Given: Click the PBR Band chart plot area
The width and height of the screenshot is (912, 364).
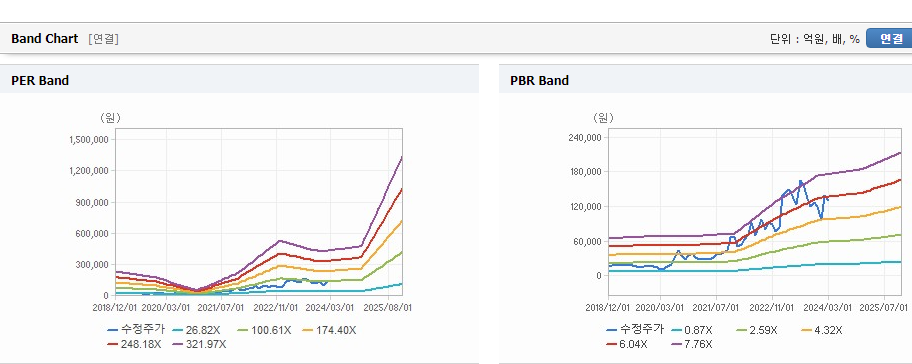Looking at the screenshot, I should [755, 212].
